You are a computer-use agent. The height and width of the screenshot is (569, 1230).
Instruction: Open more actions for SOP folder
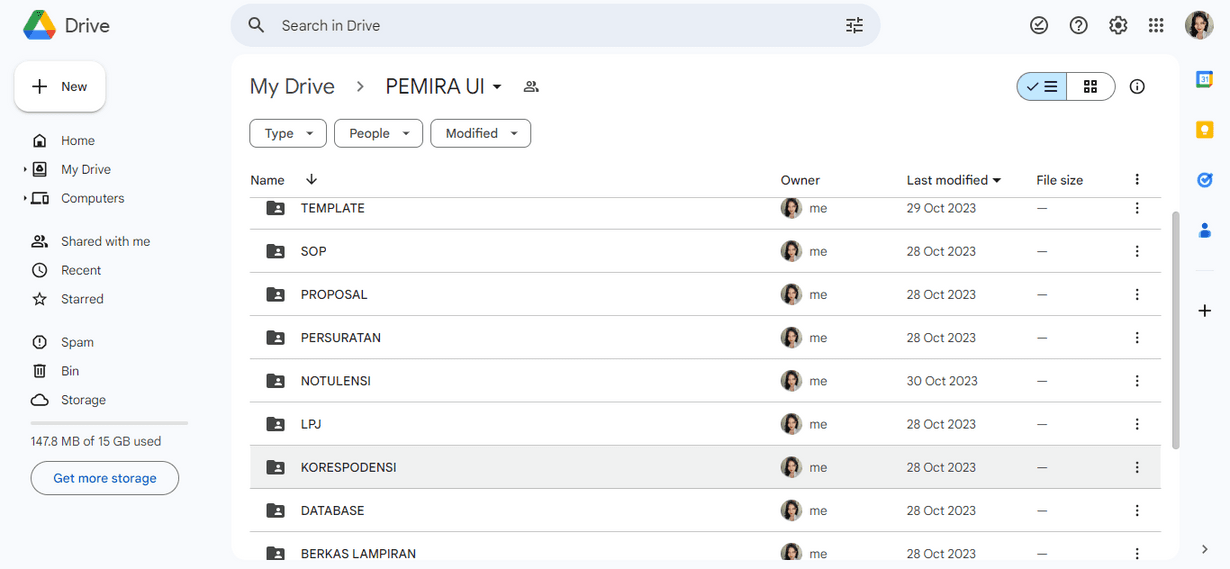(x=1137, y=251)
